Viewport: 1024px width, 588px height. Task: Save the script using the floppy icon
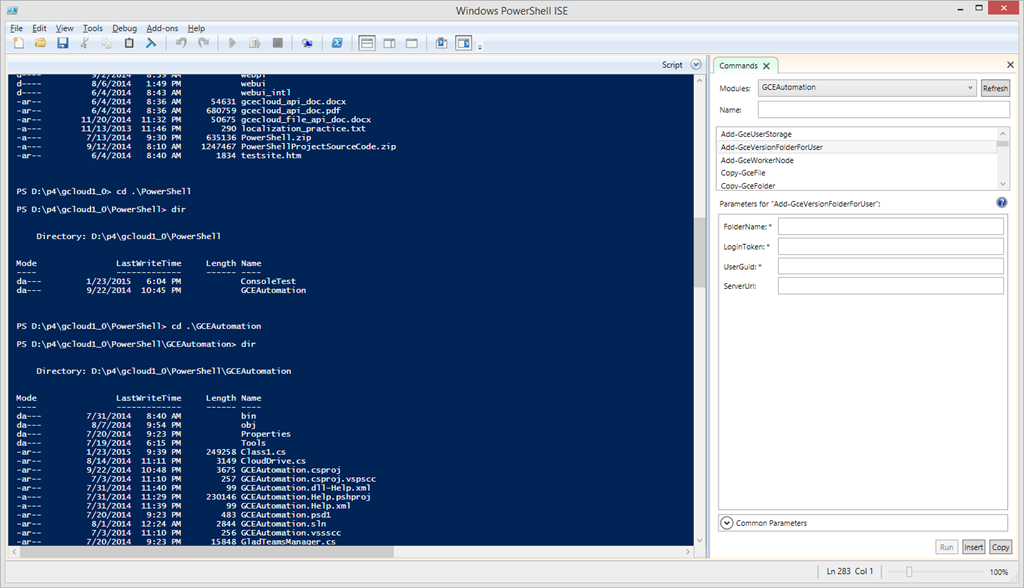coord(62,44)
